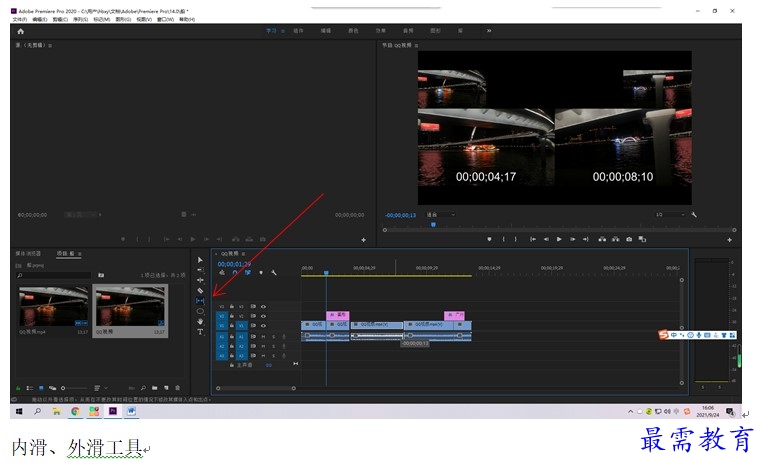Solo track A1 with S button

pyautogui.click(x=274, y=336)
